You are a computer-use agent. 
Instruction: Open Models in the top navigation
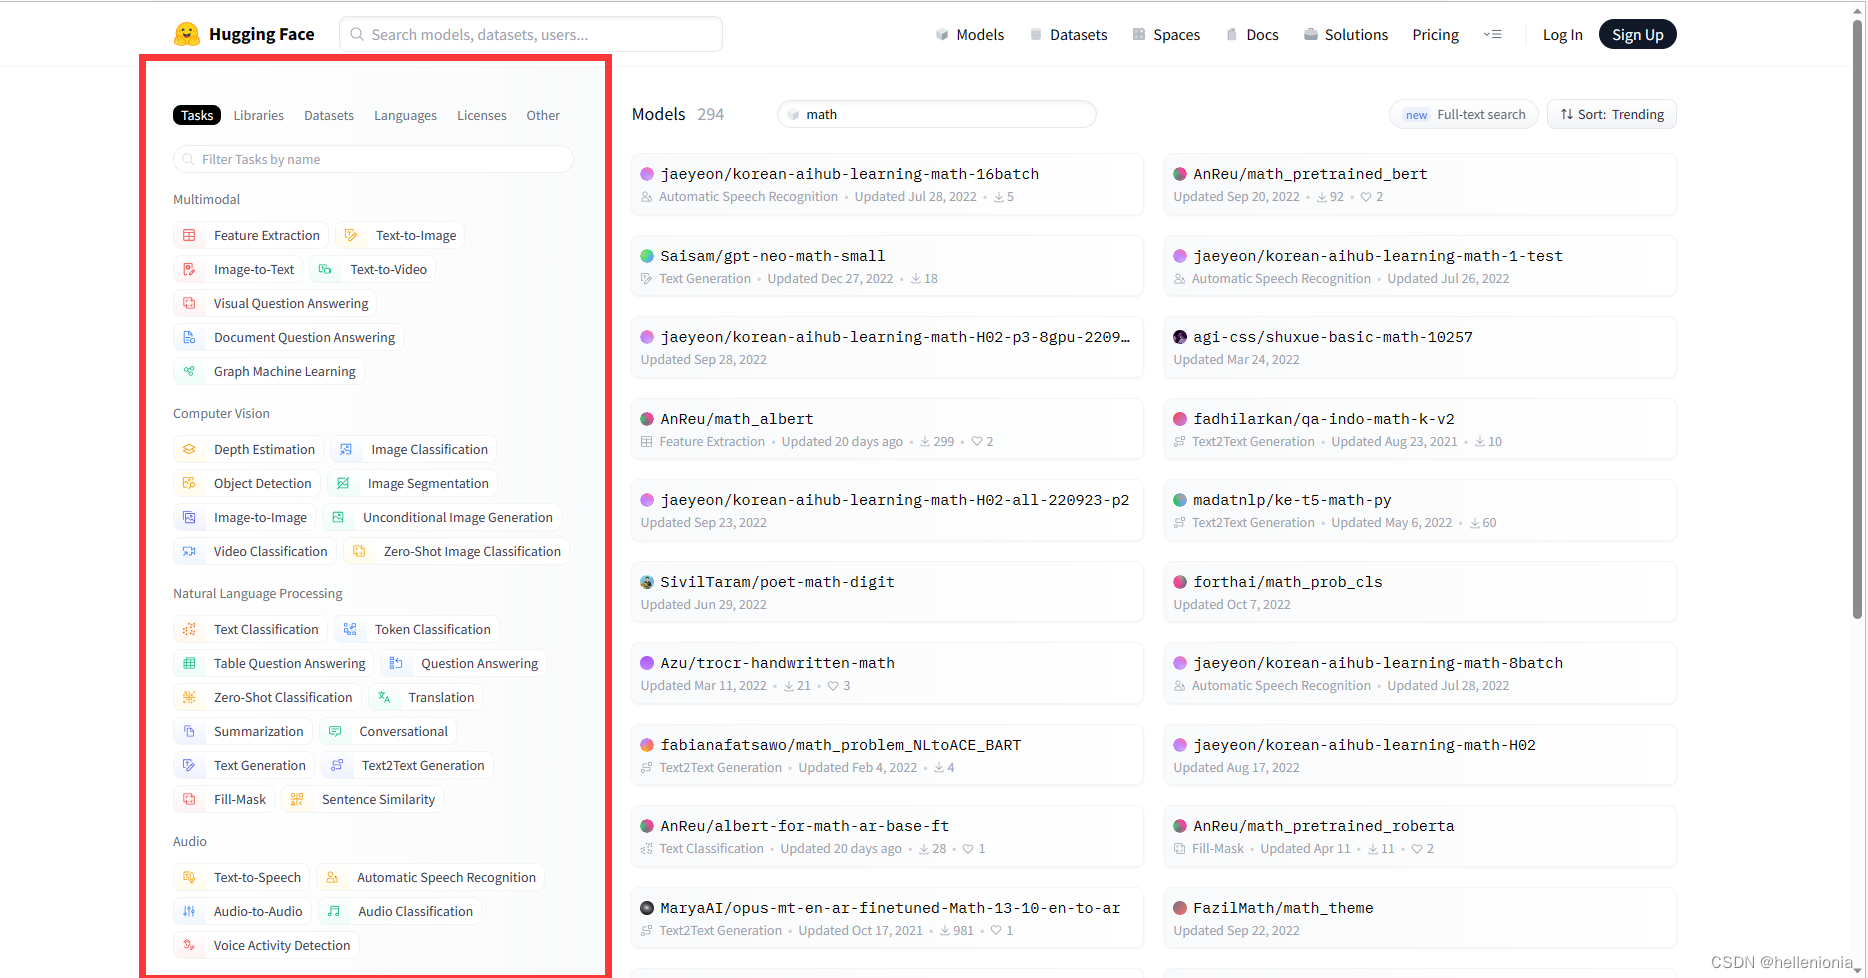(x=970, y=34)
